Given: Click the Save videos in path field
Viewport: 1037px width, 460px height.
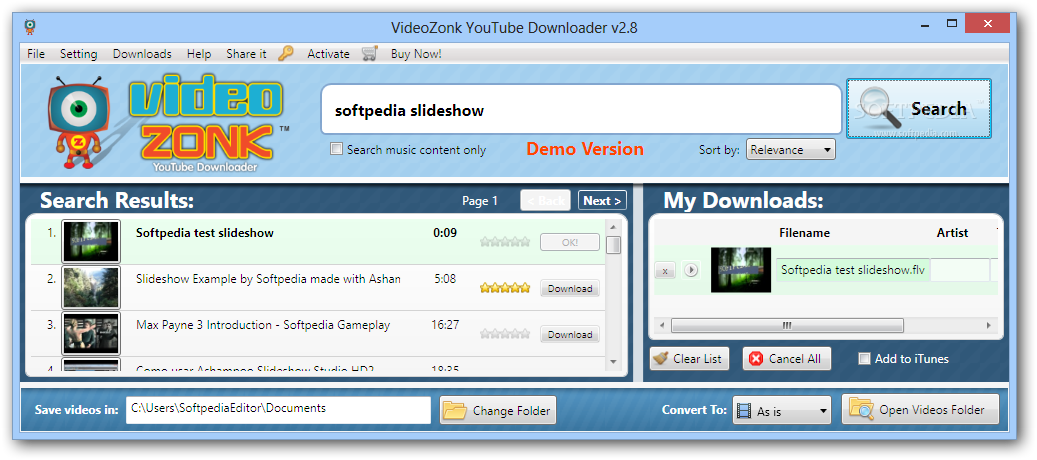Looking at the screenshot, I should coord(278,410).
